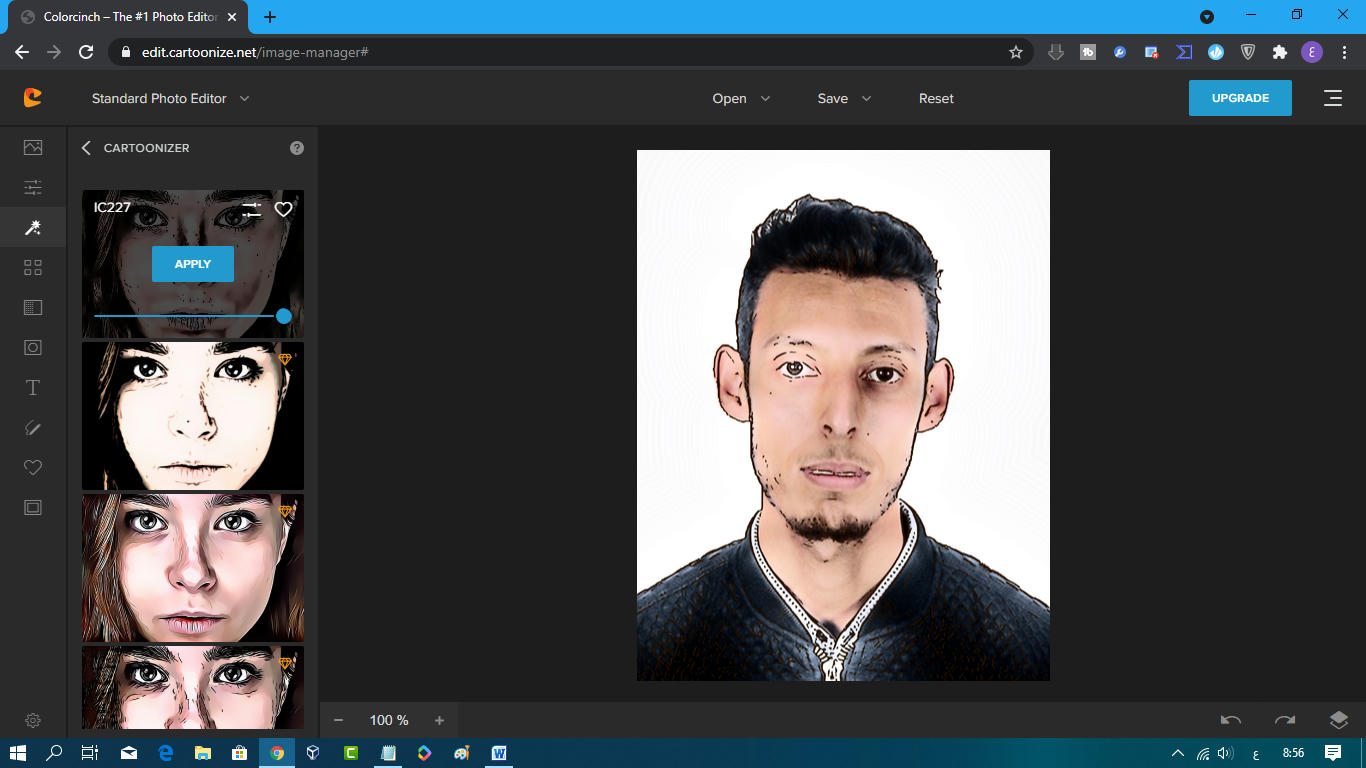Open the Overlays texture icon in sidebar
This screenshot has height=768, width=1366.
tap(33, 307)
